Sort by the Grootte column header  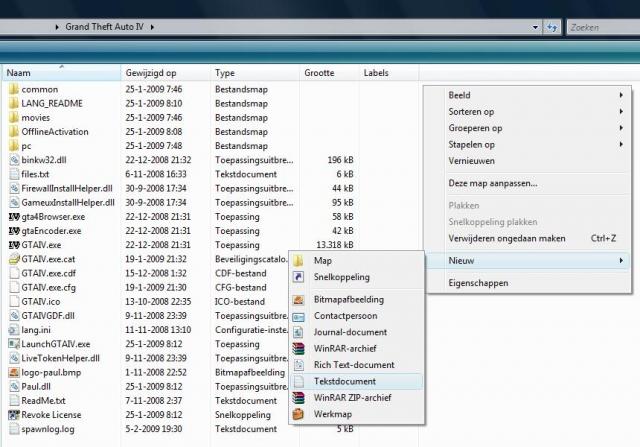point(329,73)
